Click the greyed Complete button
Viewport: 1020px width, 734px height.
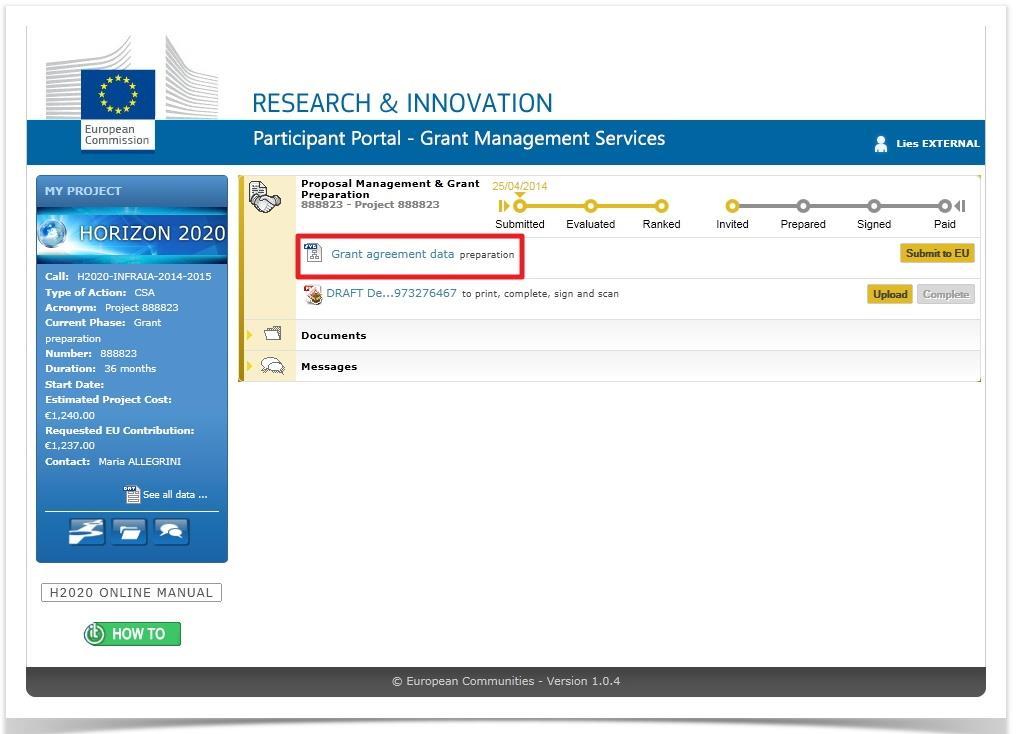(946, 294)
